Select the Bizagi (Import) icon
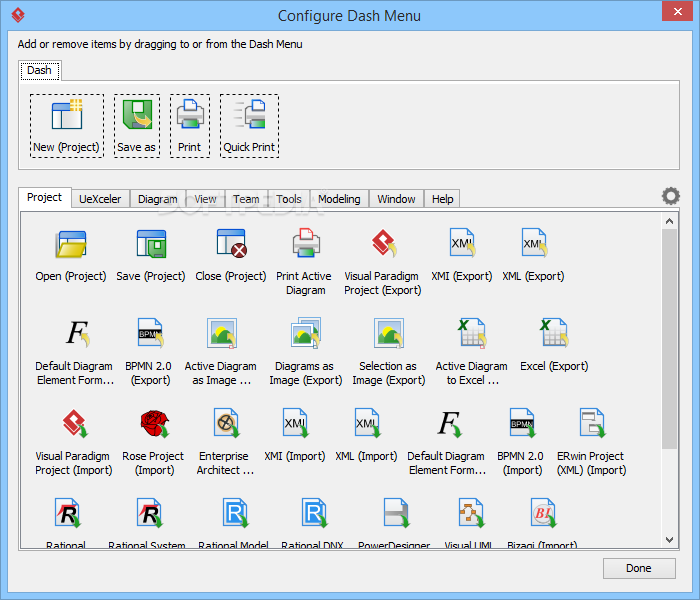This screenshot has width=700, height=600. [543, 513]
